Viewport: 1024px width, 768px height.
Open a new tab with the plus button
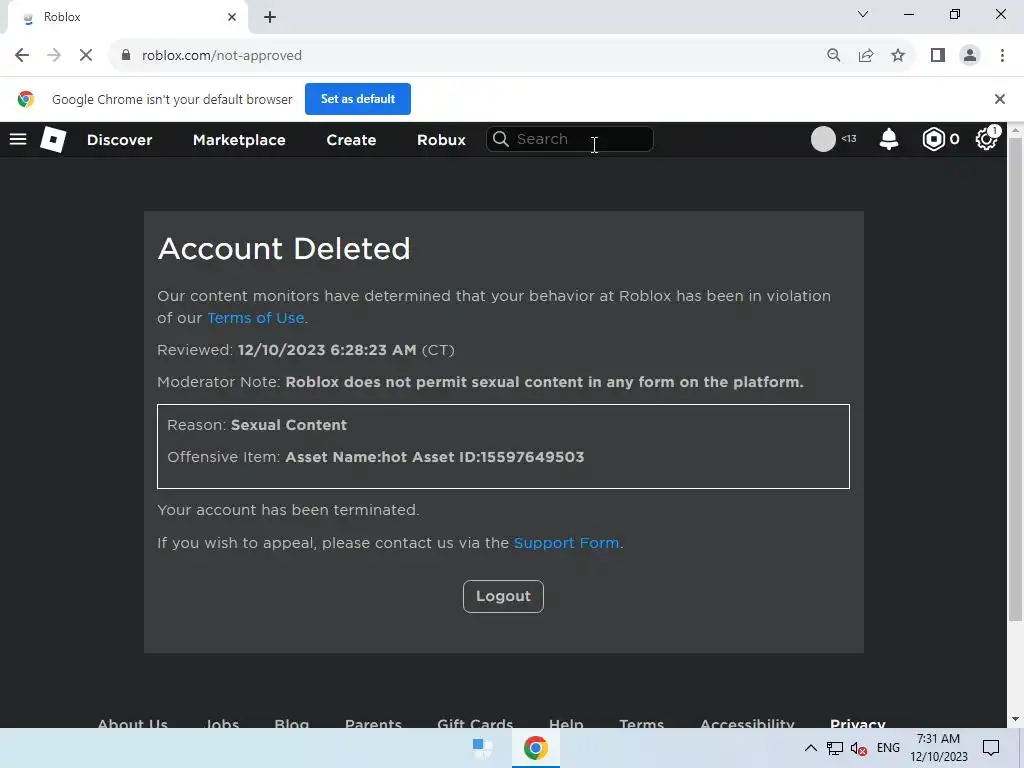tap(270, 17)
